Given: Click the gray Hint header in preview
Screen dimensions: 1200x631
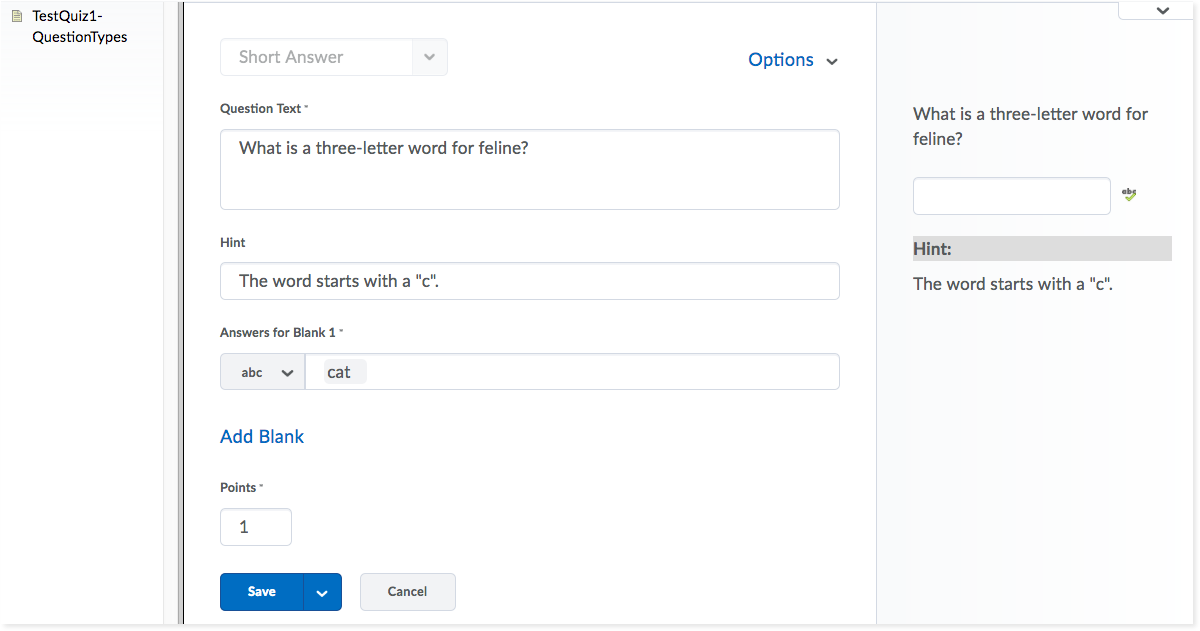Looking at the screenshot, I should click(1041, 249).
